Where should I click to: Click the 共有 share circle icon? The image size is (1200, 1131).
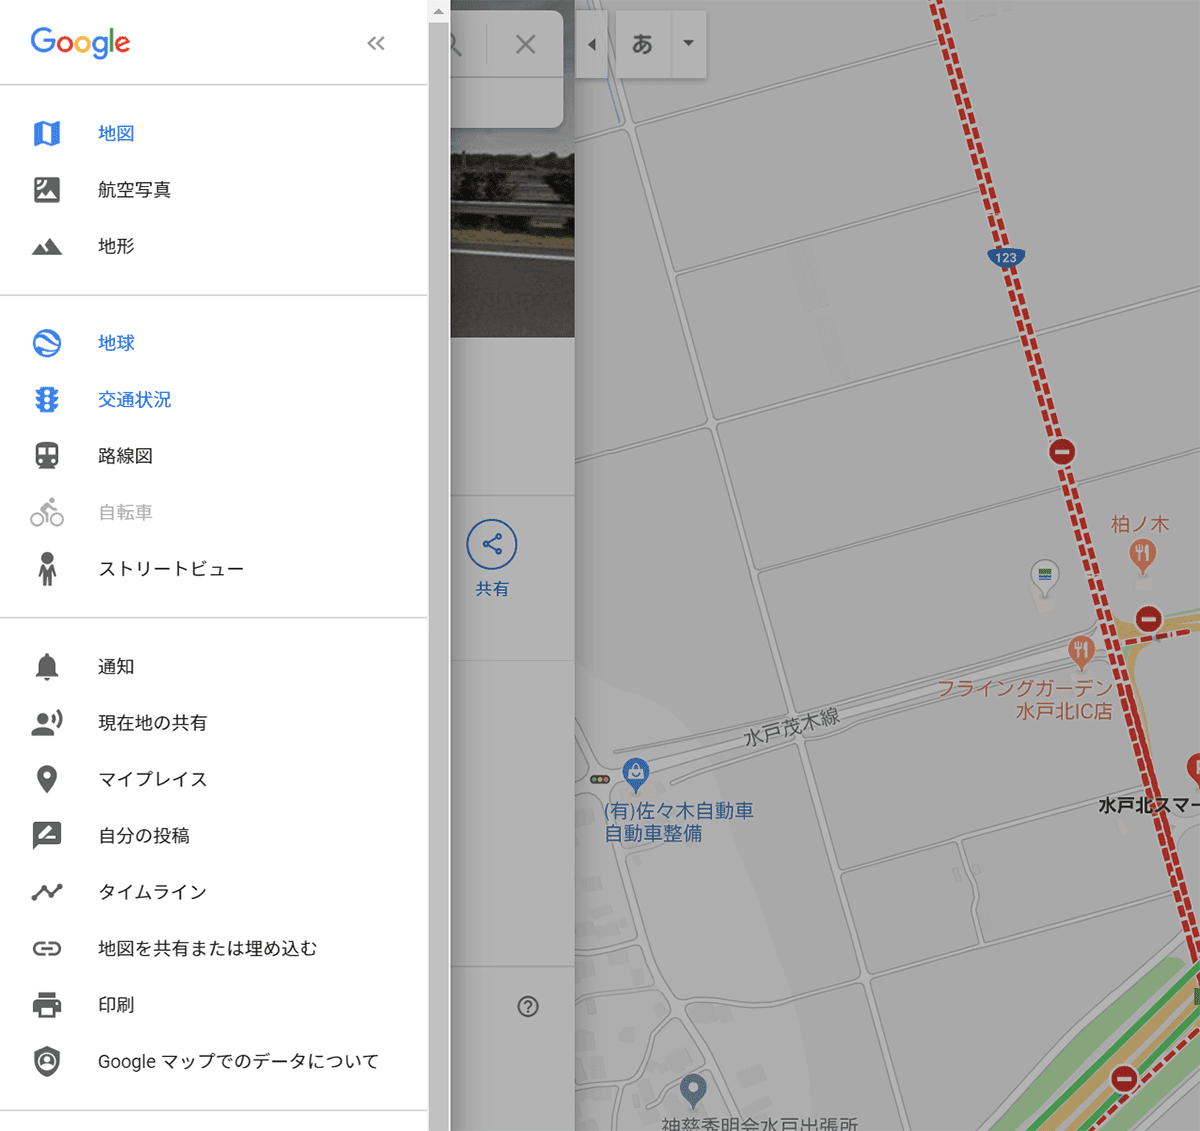tap(492, 545)
